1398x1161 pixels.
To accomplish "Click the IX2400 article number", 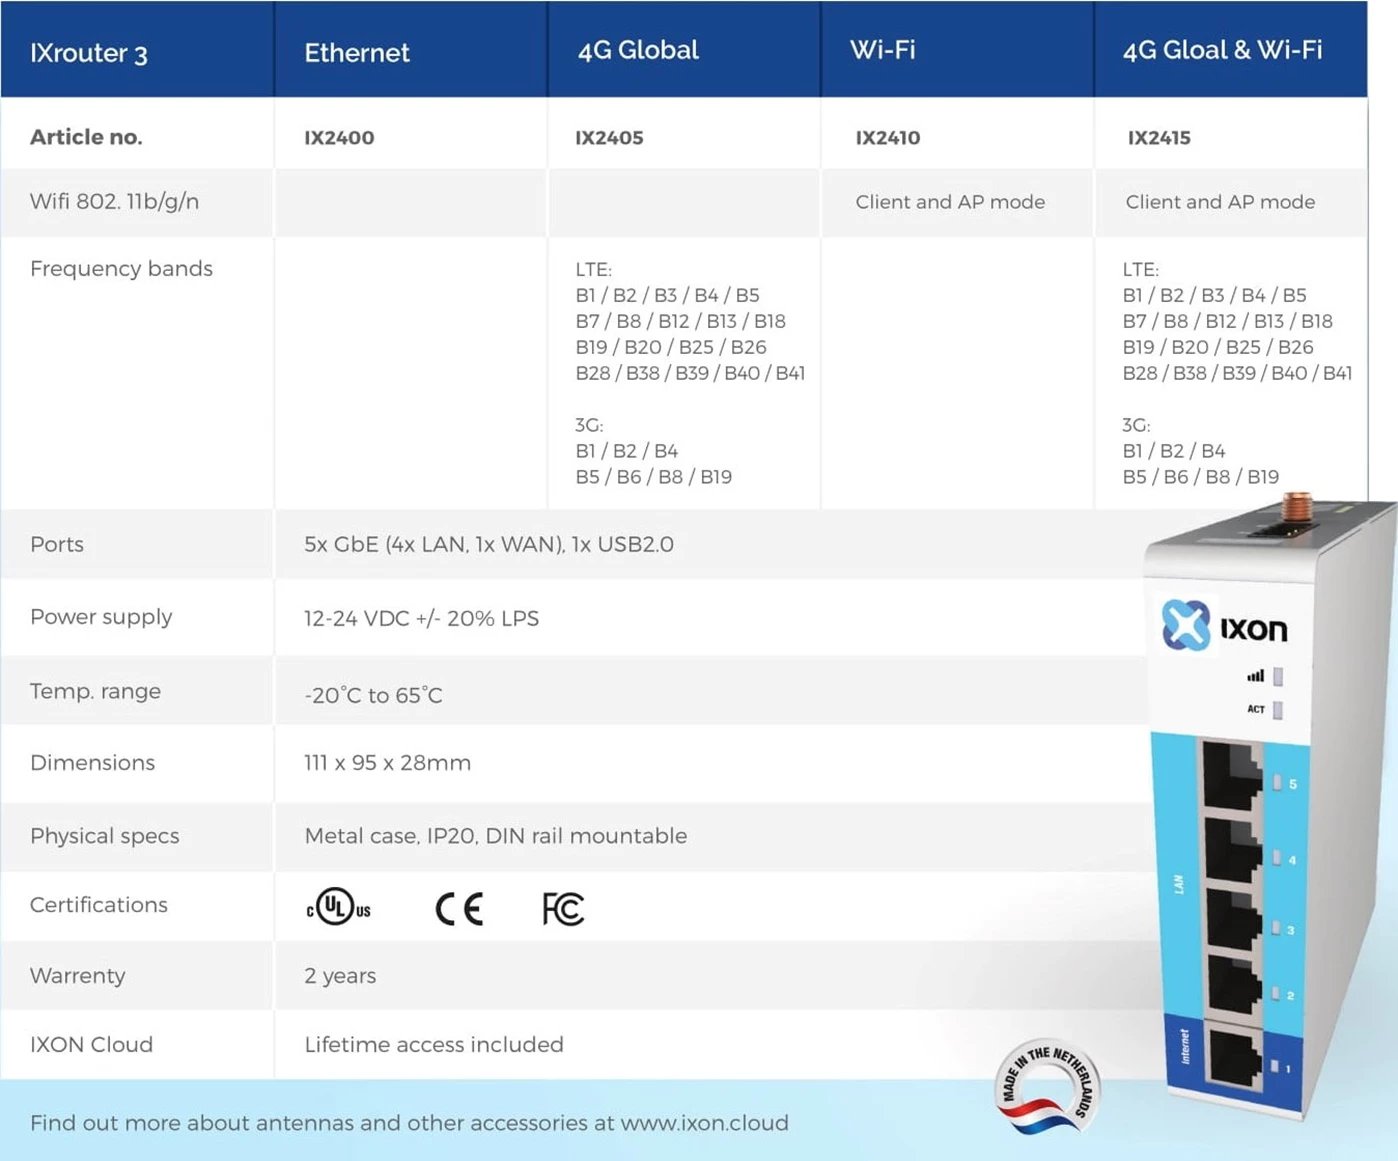I will pyautogui.click(x=339, y=137).
